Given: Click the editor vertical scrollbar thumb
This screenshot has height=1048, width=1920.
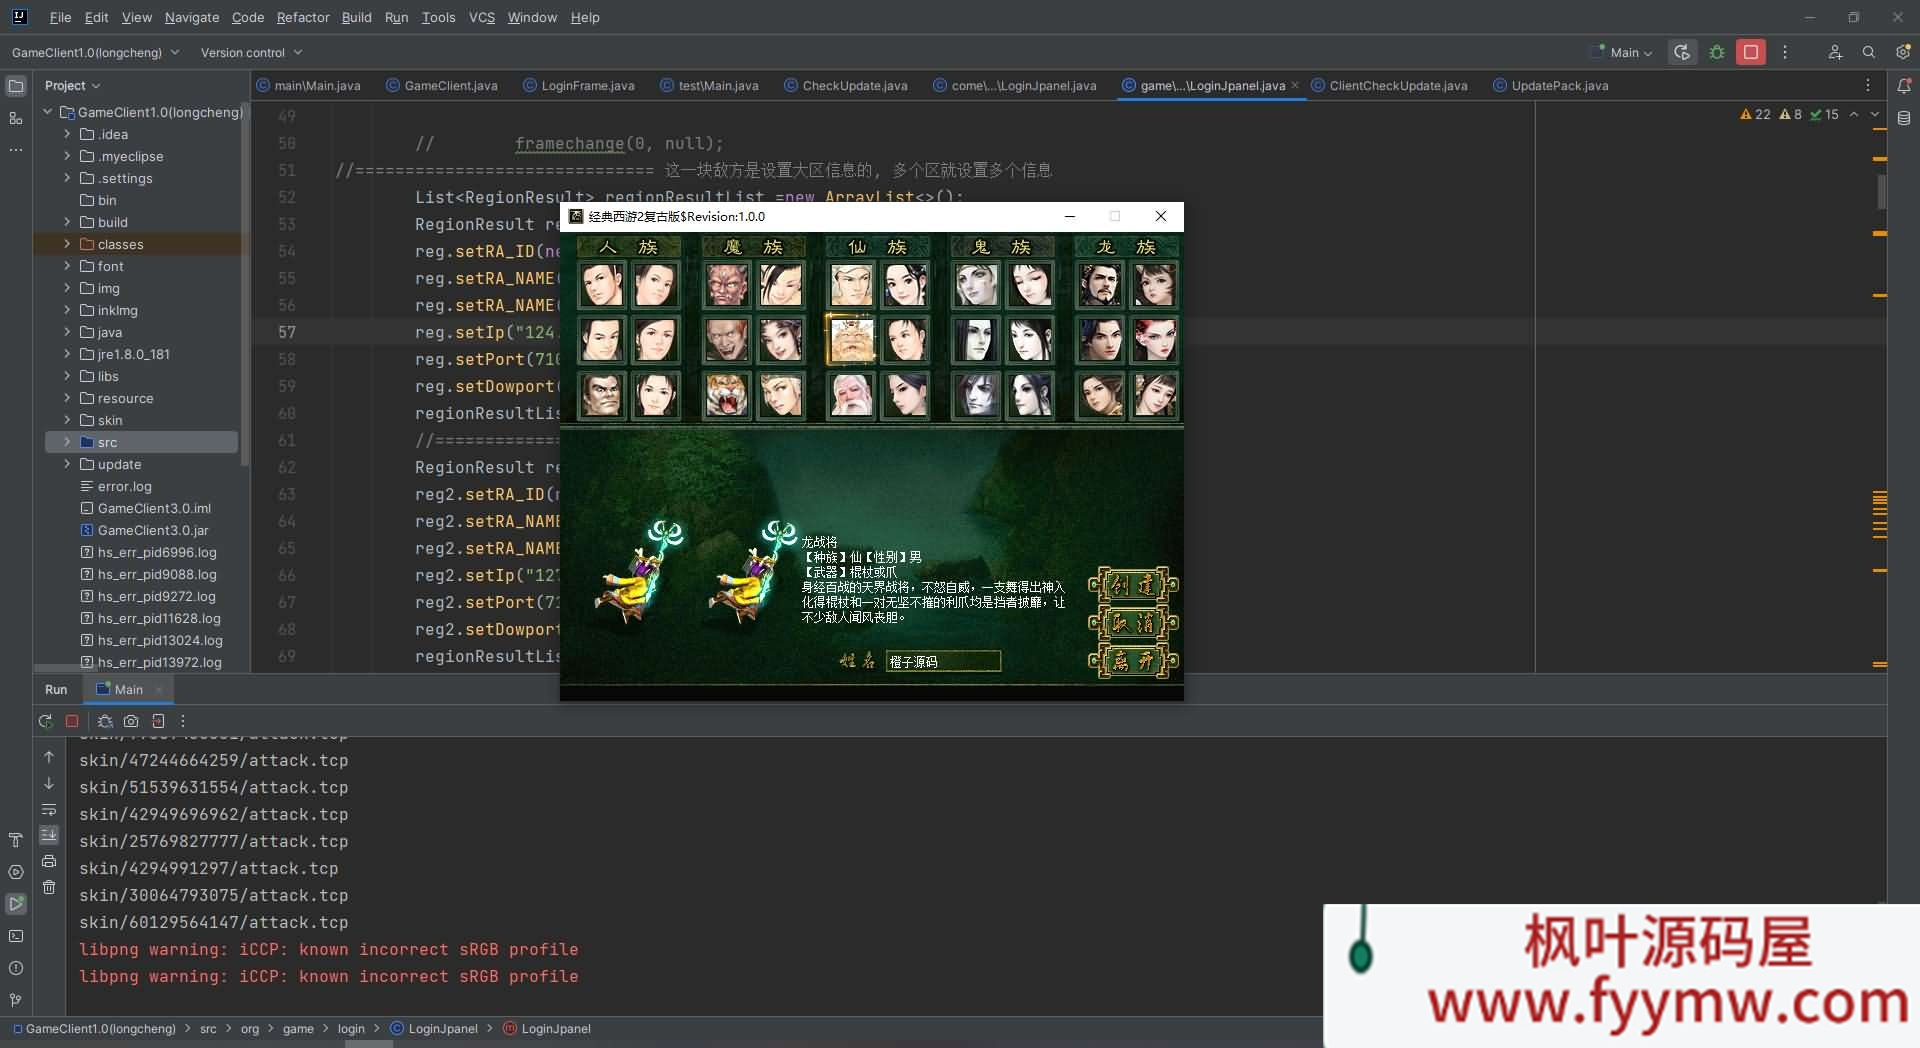Looking at the screenshot, I should click(x=1880, y=192).
